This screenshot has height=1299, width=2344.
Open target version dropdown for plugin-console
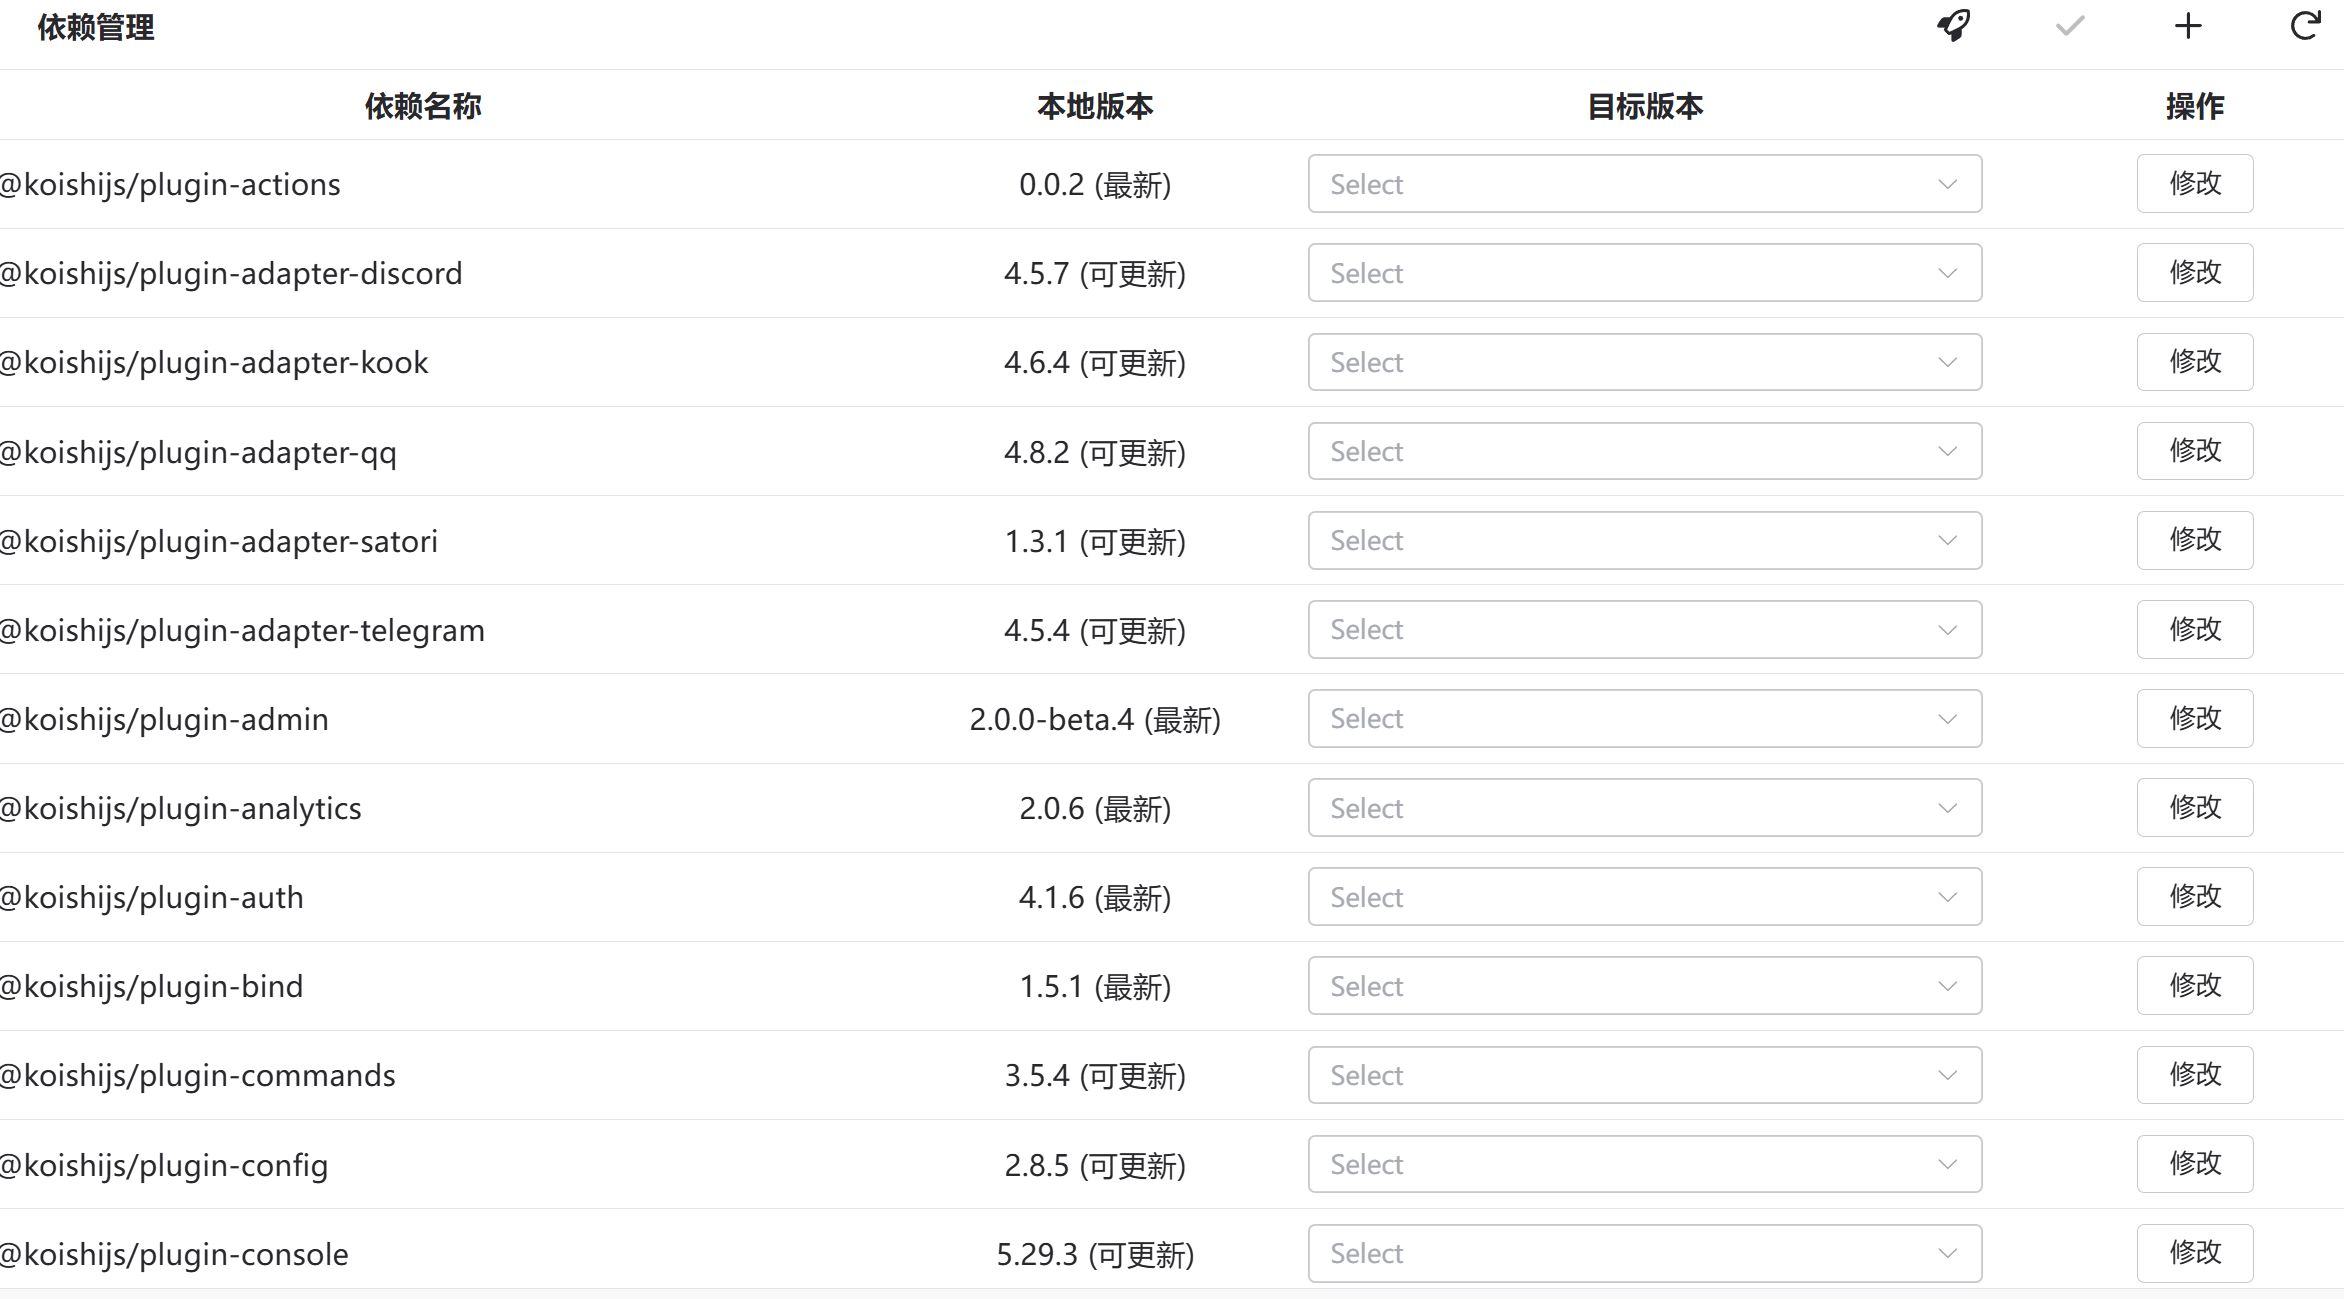1645,1254
